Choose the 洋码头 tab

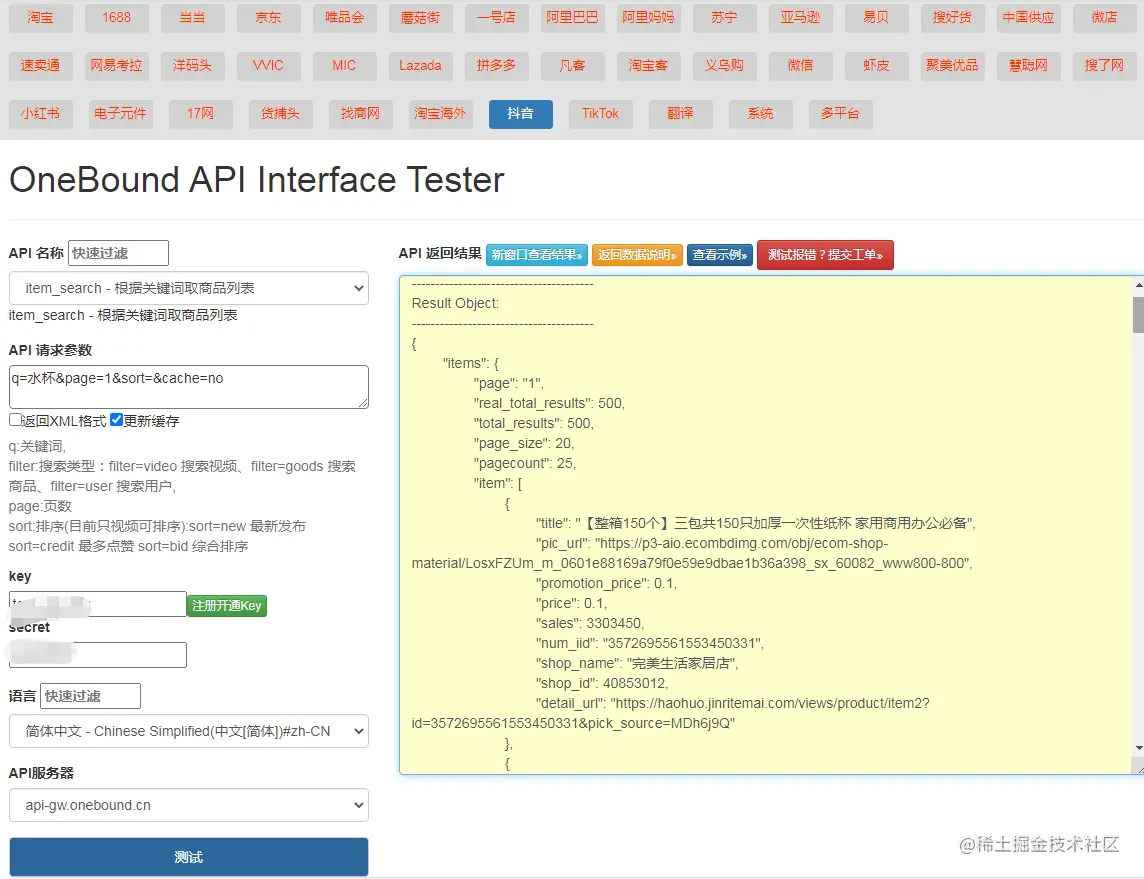click(x=193, y=66)
